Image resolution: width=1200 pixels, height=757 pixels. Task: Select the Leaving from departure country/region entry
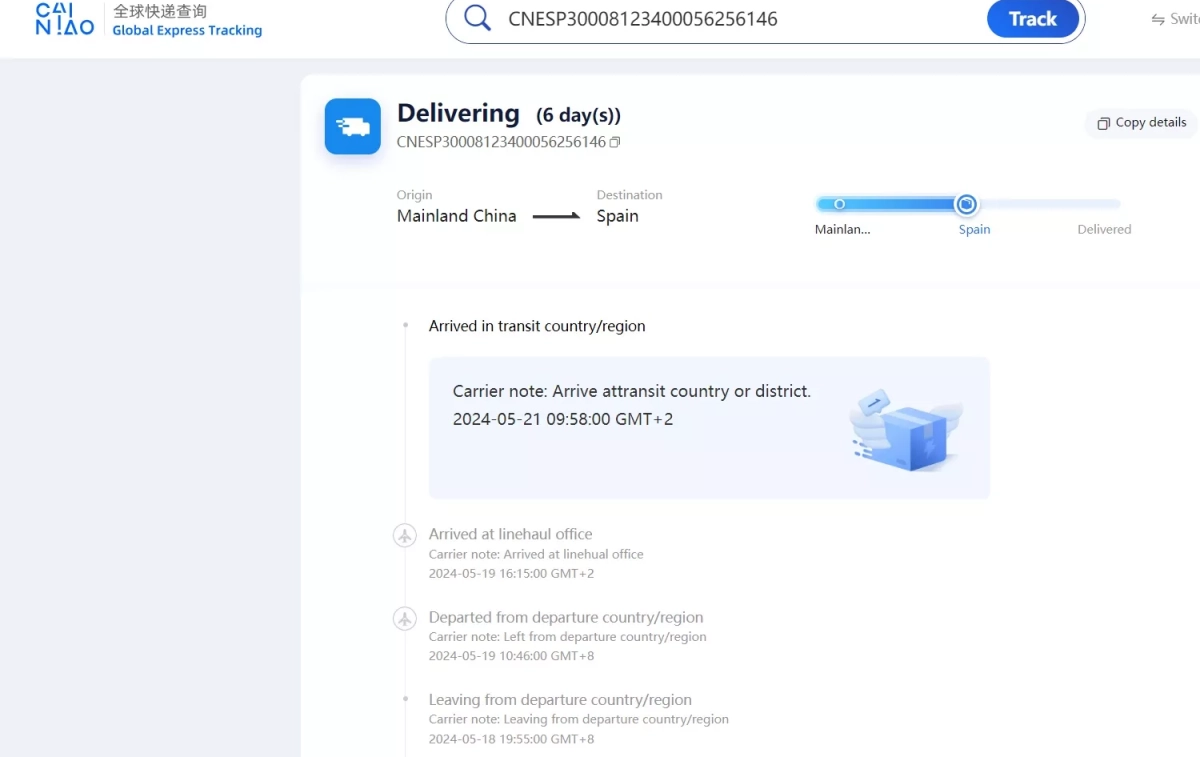(x=560, y=700)
